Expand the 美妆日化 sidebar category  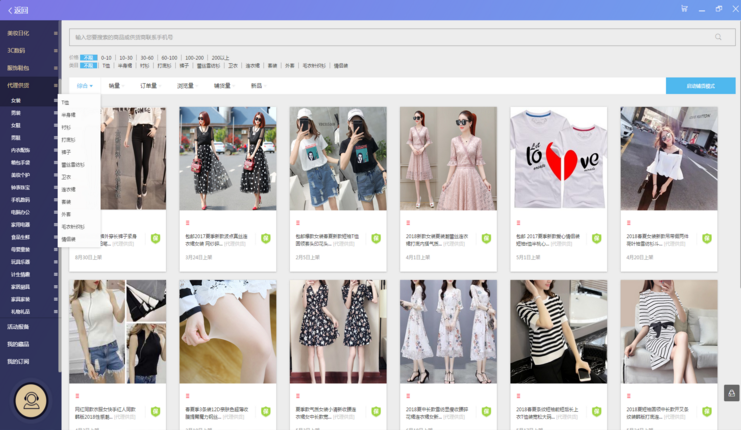[x=20, y=33]
